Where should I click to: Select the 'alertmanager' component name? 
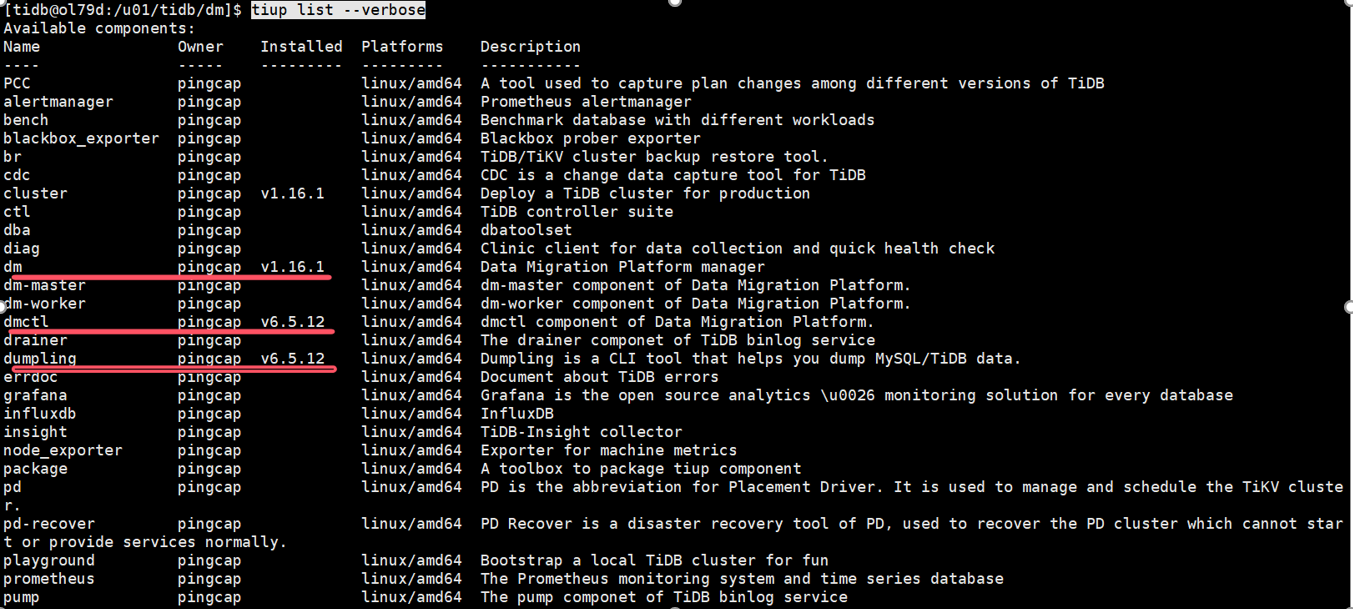pos(58,102)
